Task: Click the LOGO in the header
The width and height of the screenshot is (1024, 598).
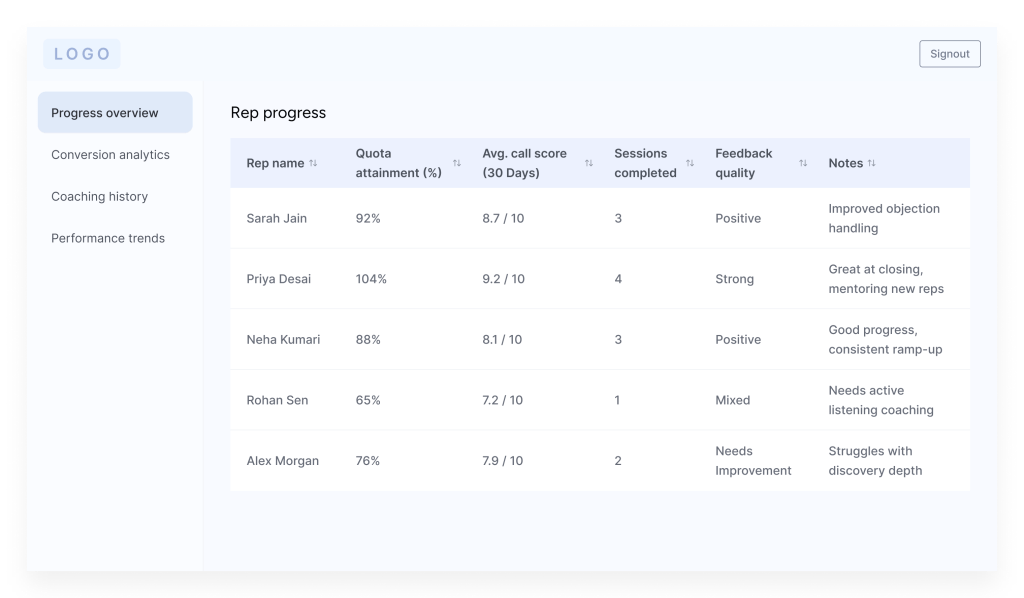Action: tap(82, 54)
